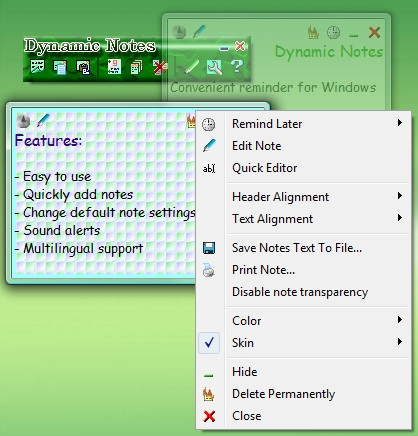This screenshot has width=418, height=436.
Task: Click the first icon in Dynamic Notes toolbar
Action: [x=37, y=67]
